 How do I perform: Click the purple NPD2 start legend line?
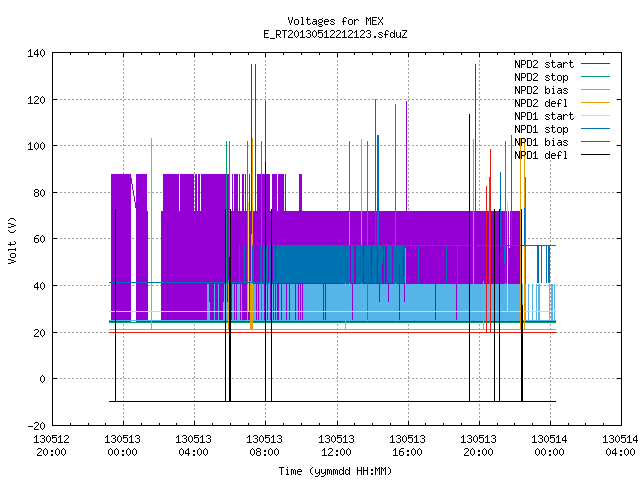pos(596,64)
